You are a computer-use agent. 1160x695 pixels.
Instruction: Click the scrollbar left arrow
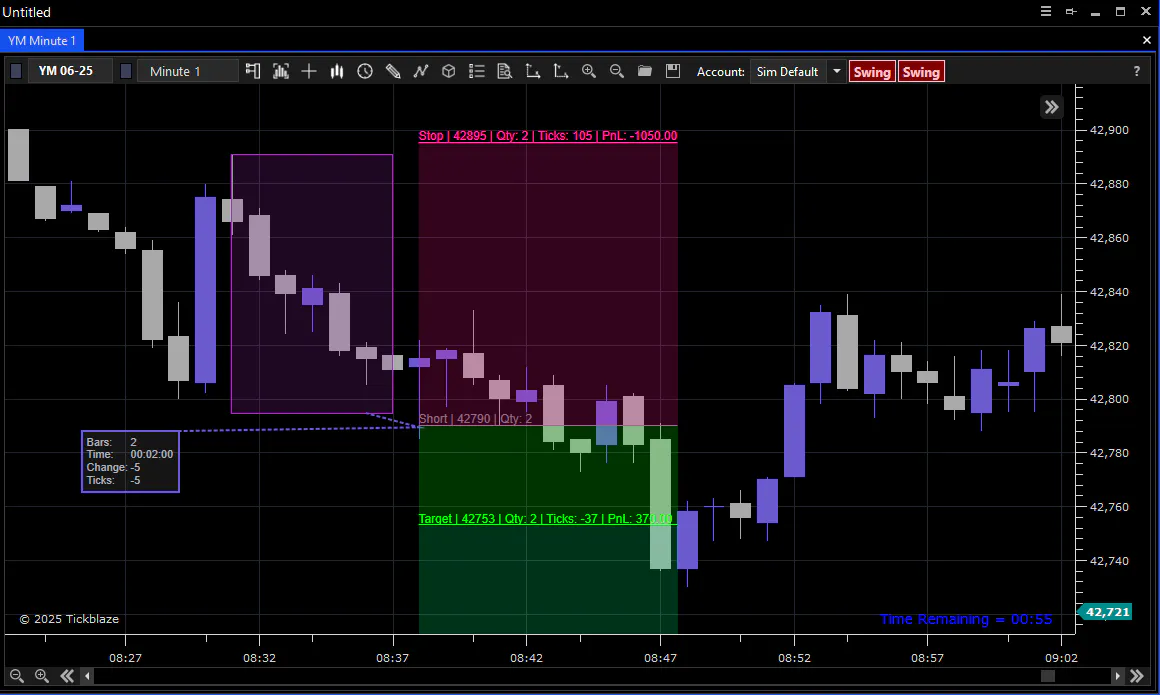87,676
